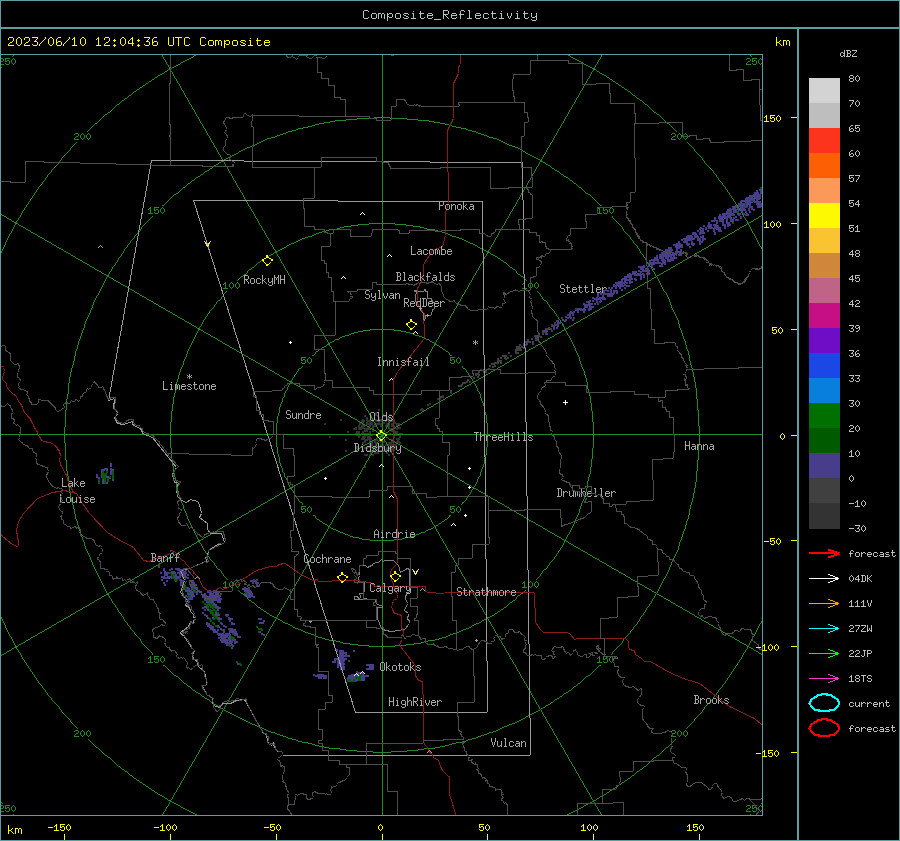Viewport: 900px width, 841px height.
Task: Click the ThreeHills city label
Action: [503, 437]
